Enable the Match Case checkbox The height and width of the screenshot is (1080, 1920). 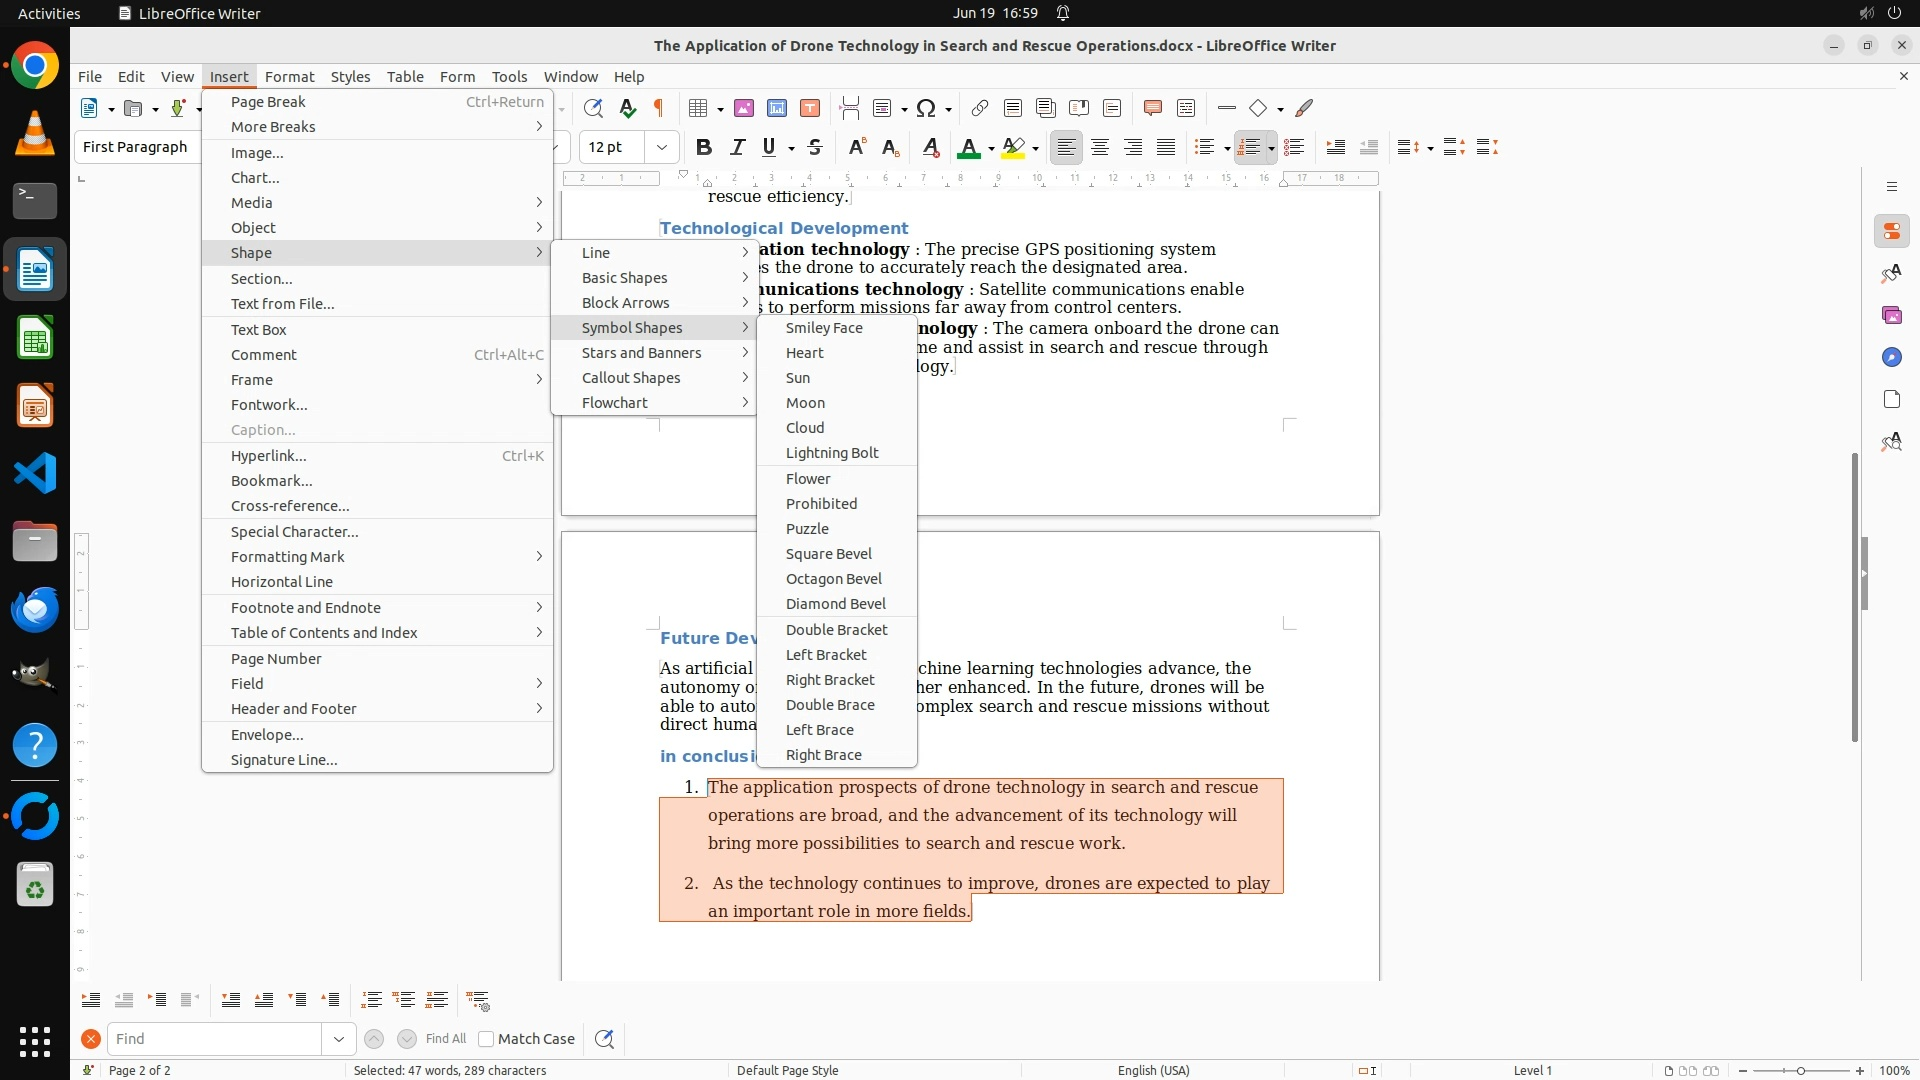point(487,1039)
